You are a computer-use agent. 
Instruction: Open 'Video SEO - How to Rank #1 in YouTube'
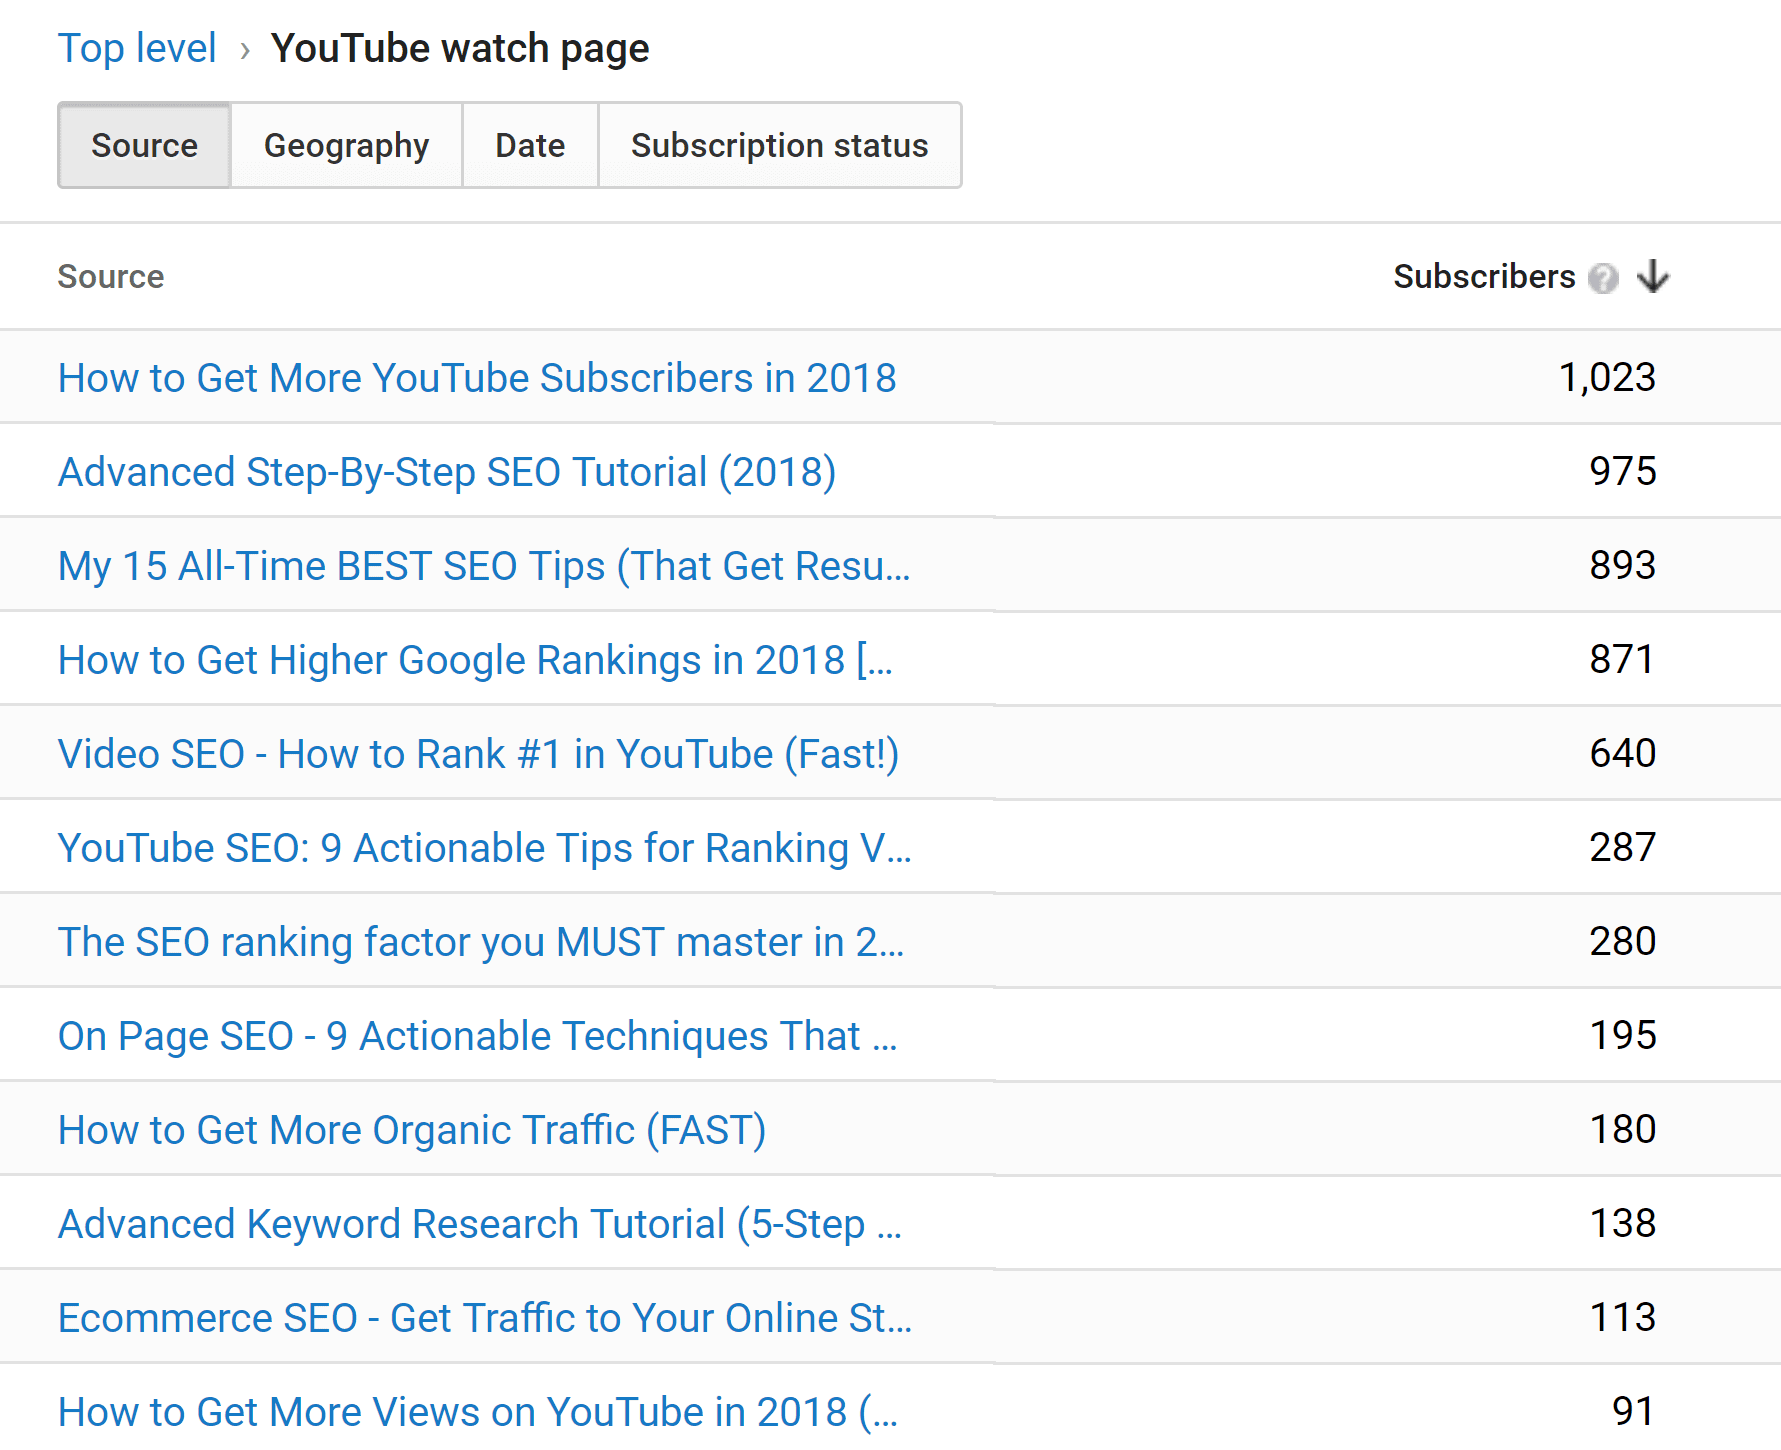coord(479,754)
